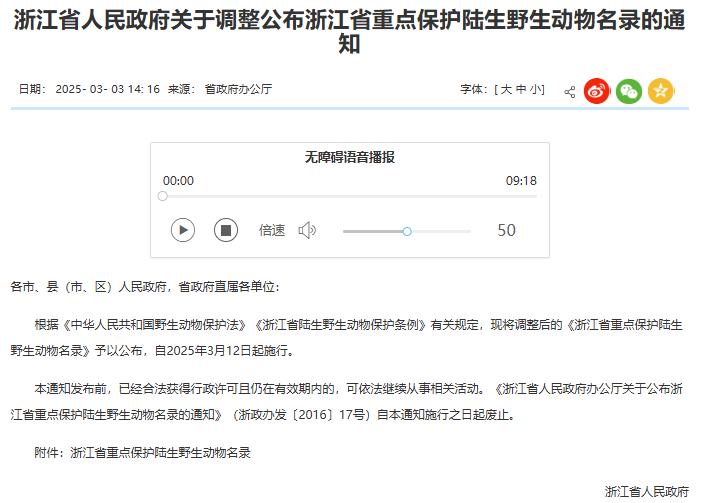Click the share icon beside font size
This screenshot has width=702, height=503.
pyautogui.click(x=570, y=91)
